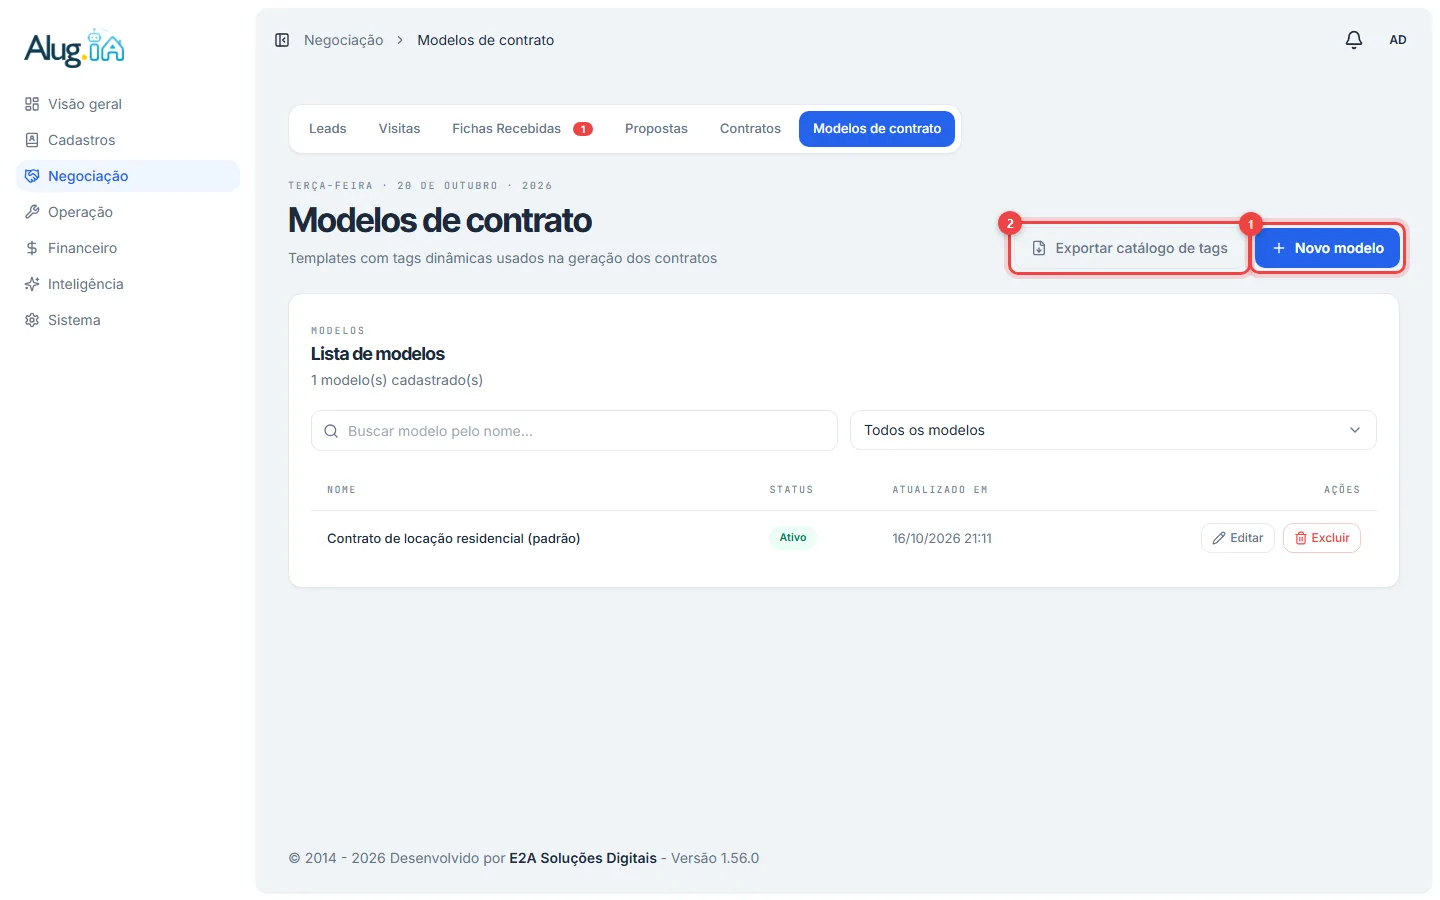This screenshot has height=900, width=1440.
Task: Click Exportar catálogo de tags button
Action: [1129, 248]
